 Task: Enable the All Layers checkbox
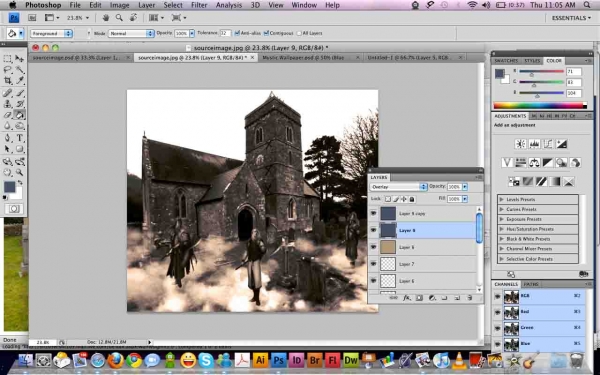tap(299, 33)
